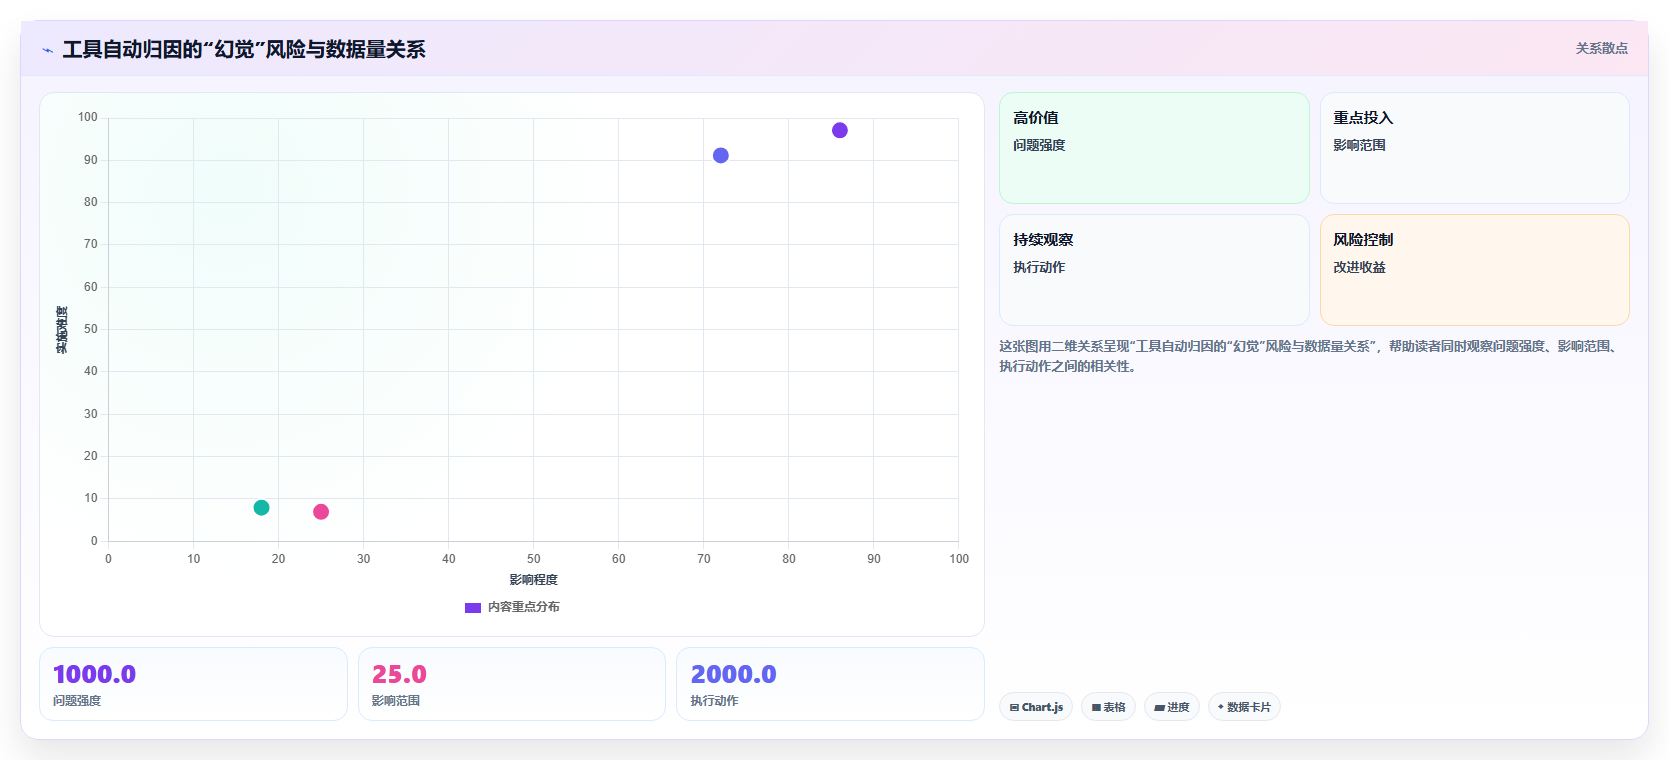This screenshot has width=1669, height=760.
Task: Click the Chart.js tag chip
Action: pos(1036,707)
